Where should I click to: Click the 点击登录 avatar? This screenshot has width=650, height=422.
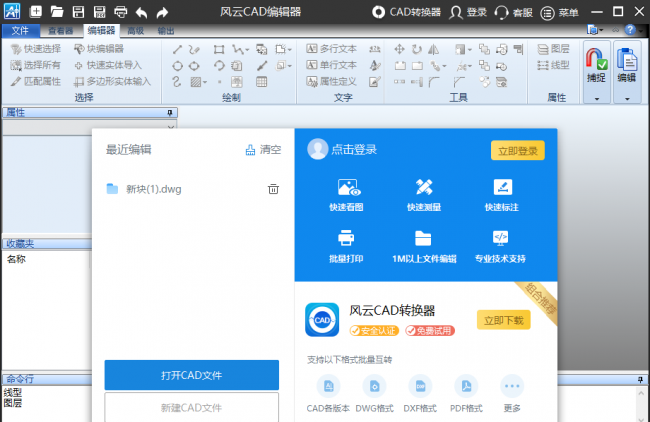pyautogui.click(x=318, y=149)
